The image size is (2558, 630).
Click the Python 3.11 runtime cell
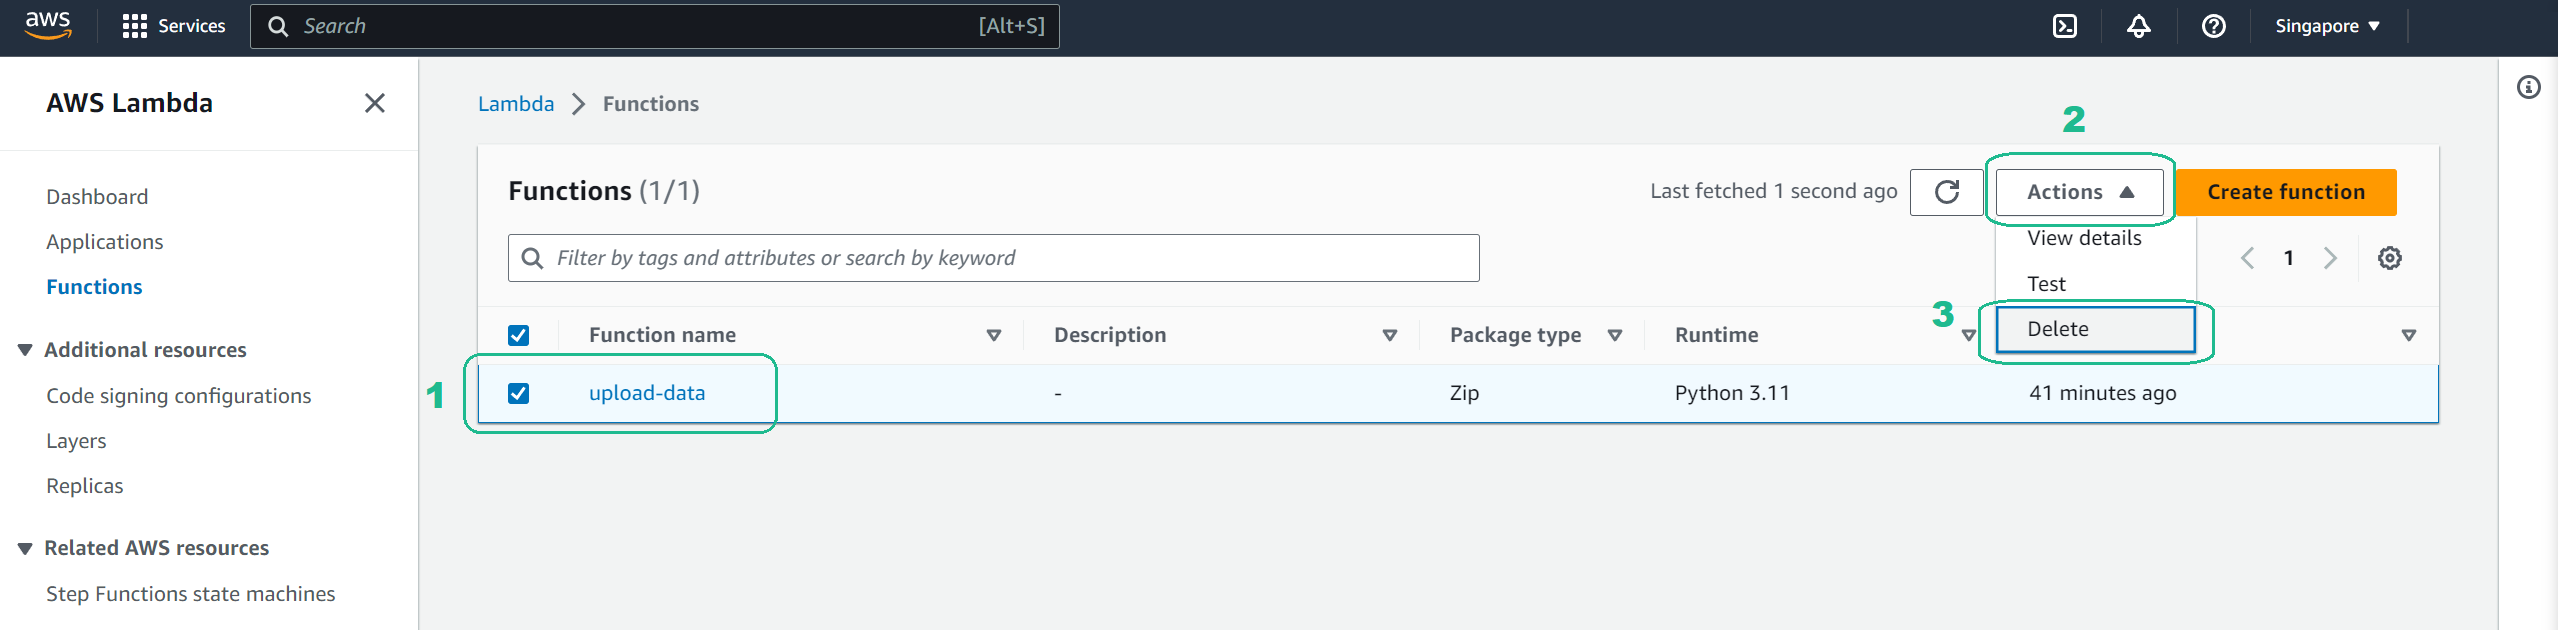(1732, 393)
